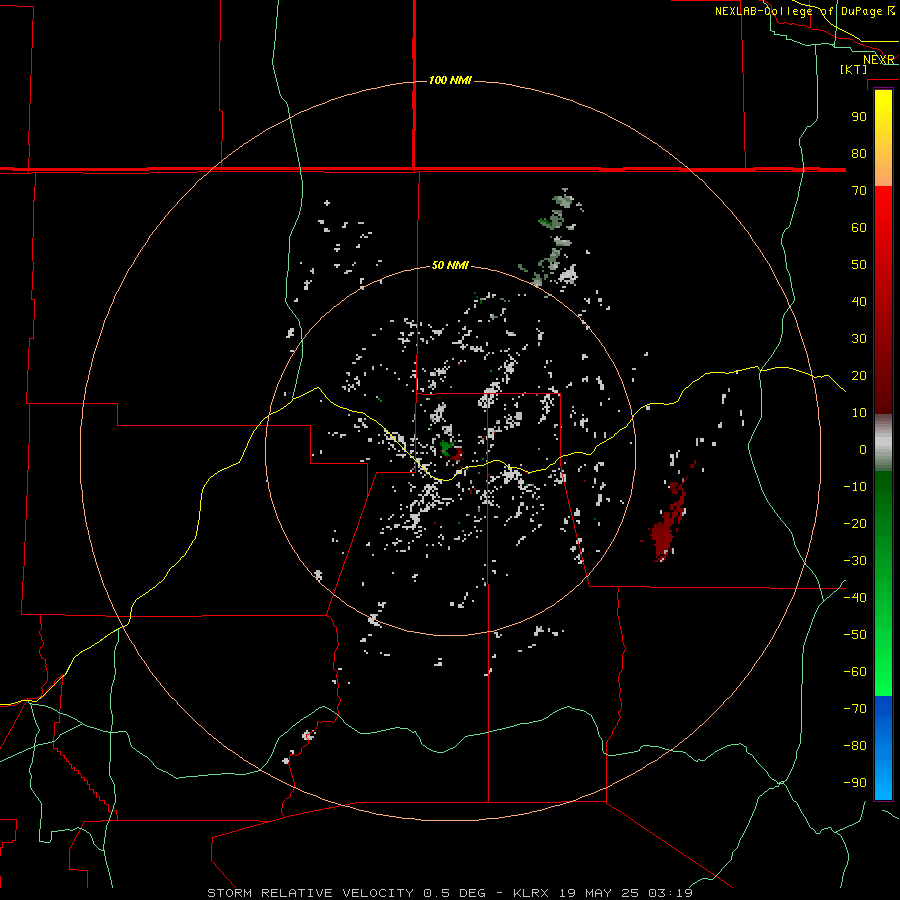The width and height of the screenshot is (900, 900).
Task: Click the gray near-zero segment of color bar
Action: tap(883, 443)
